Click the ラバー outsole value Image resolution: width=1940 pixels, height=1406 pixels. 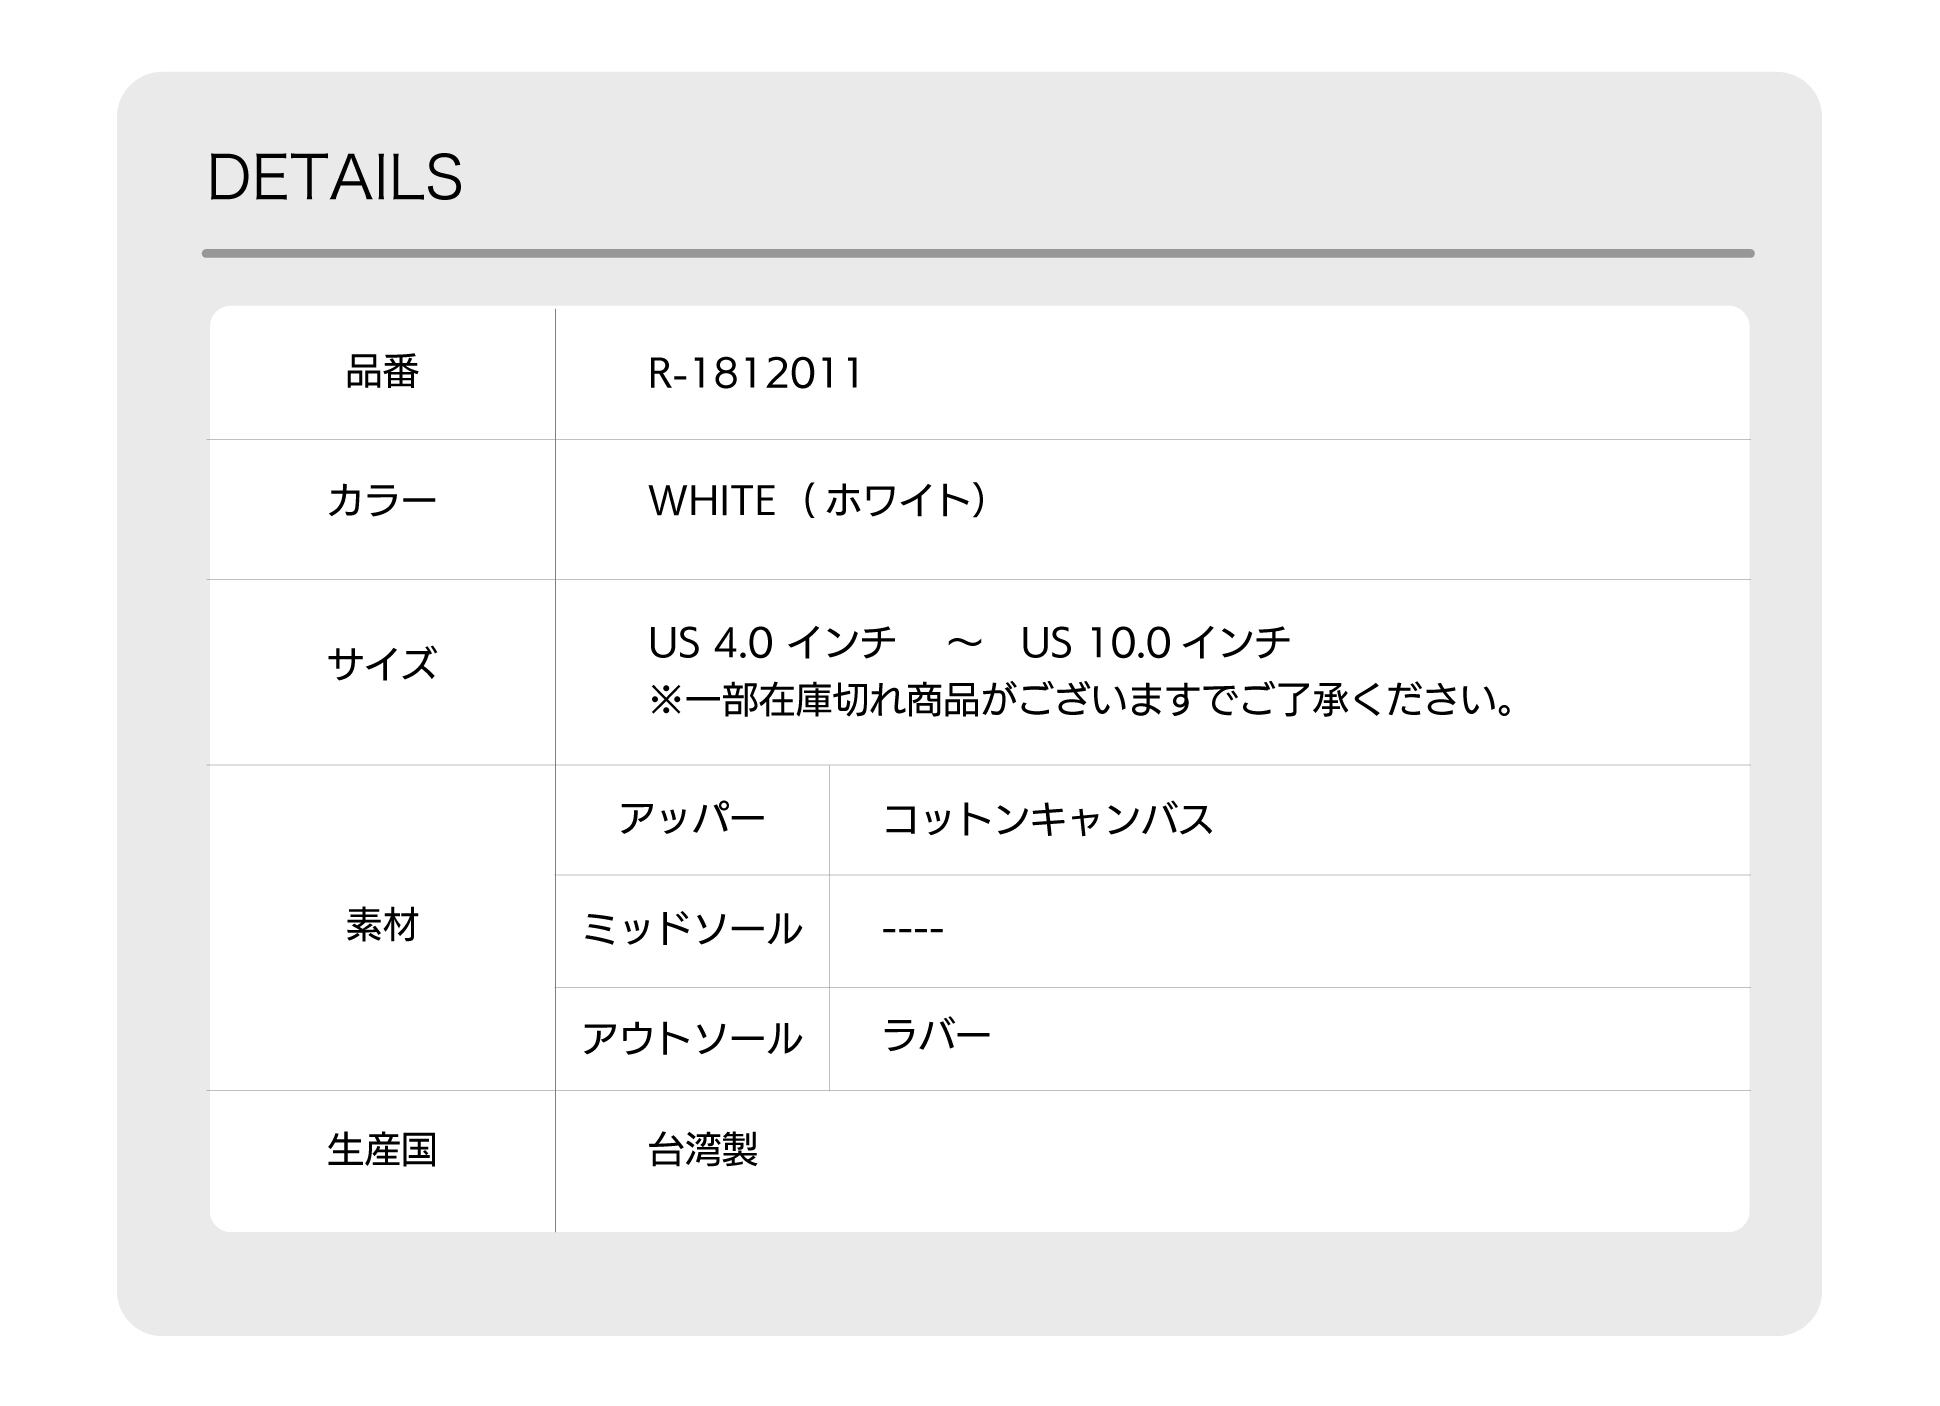[x=936, y=1036]
